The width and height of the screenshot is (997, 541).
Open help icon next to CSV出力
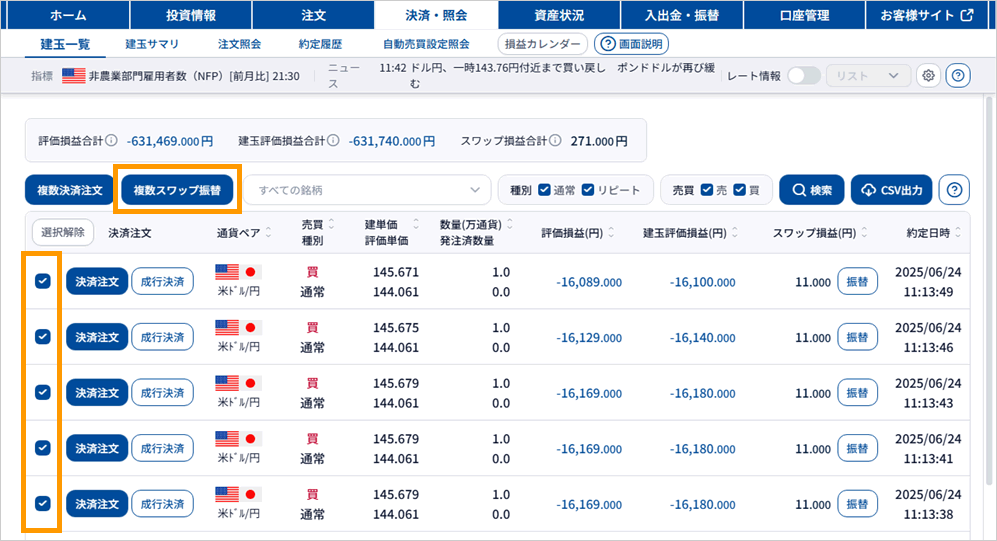(x=954, y=189)
